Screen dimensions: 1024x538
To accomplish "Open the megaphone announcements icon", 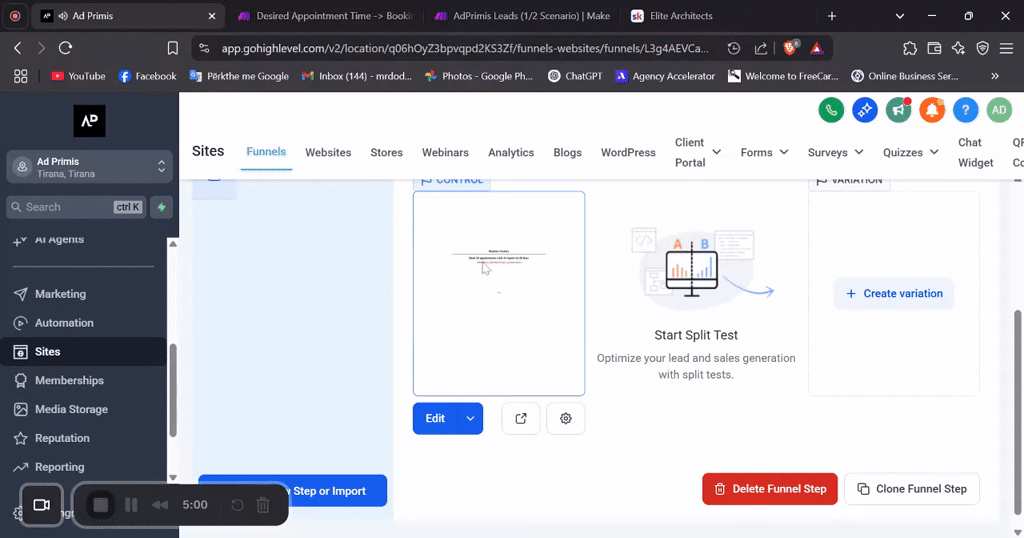I will coord(899,110).
